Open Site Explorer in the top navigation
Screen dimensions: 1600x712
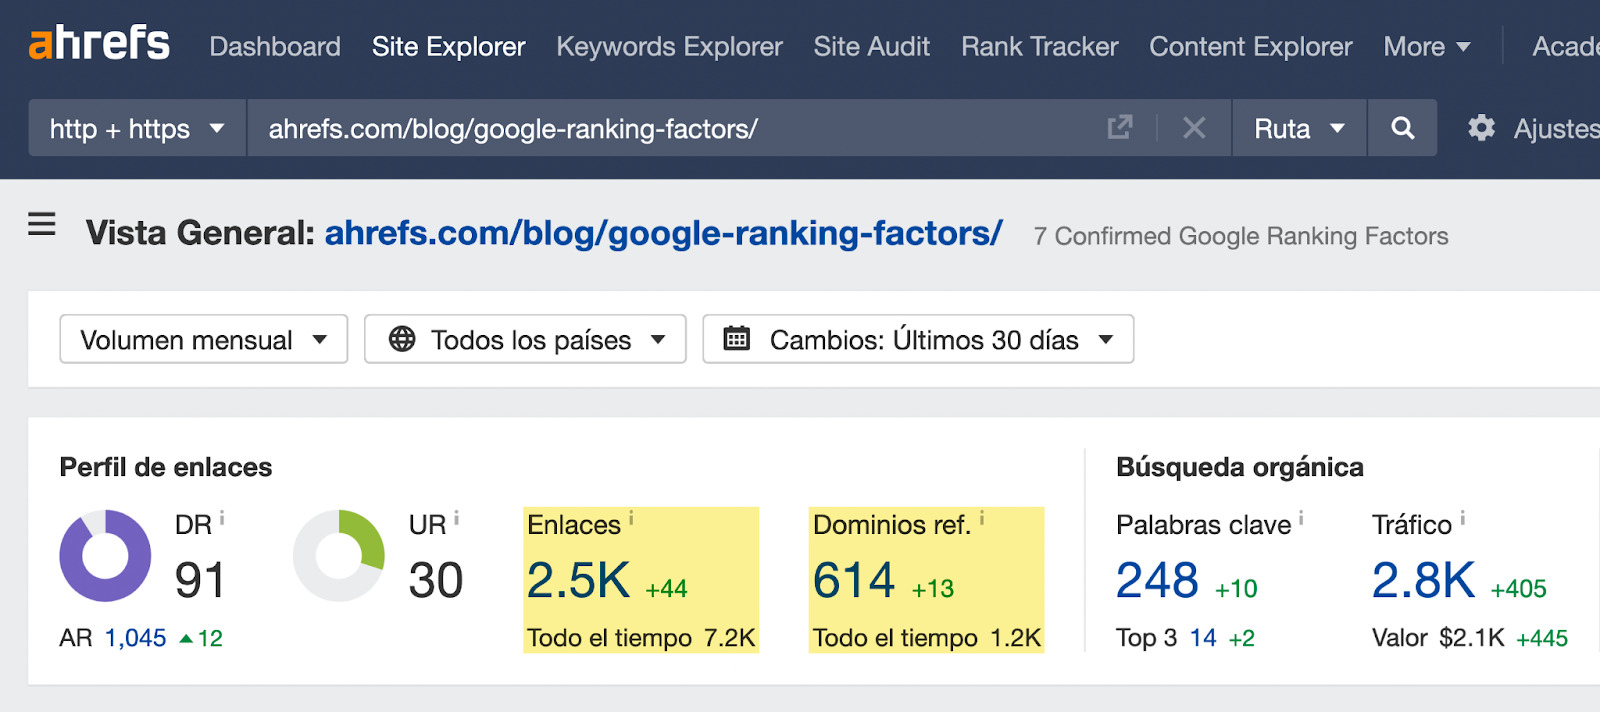tap(448, 47)
